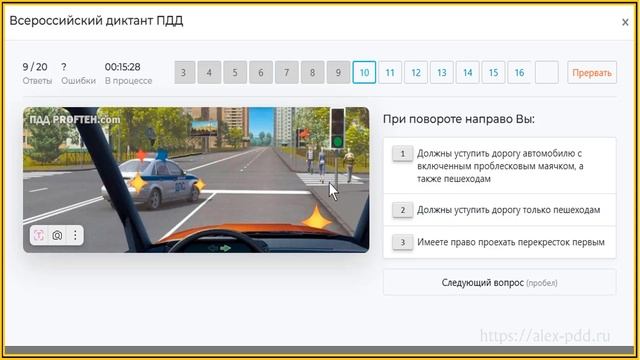Screen dimensions: 640x360
Task: Click the Прервать button to abort test
Action: [592, 72]
